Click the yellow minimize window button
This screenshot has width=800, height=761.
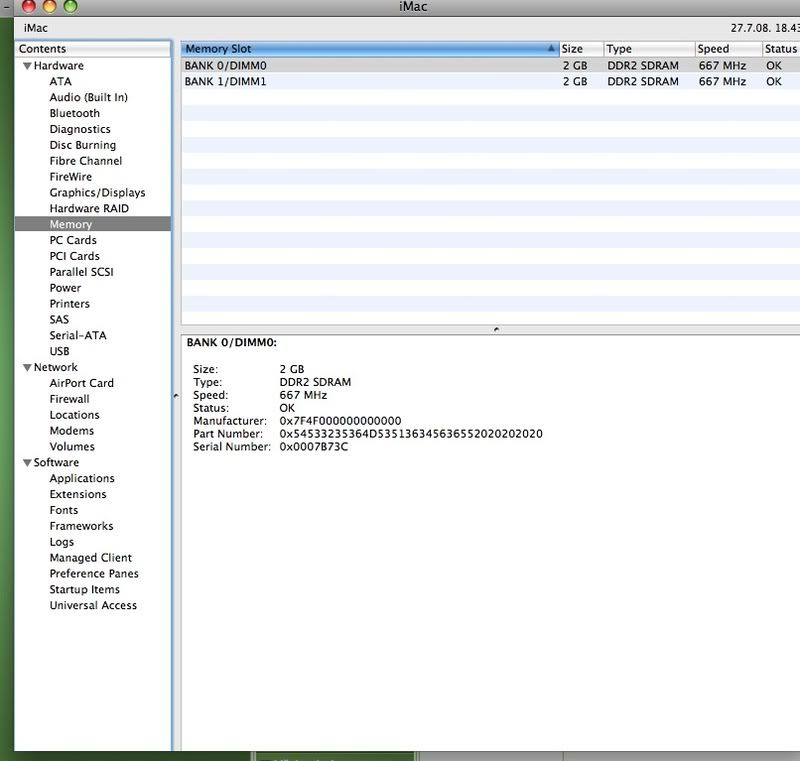(x=49, y=6)
